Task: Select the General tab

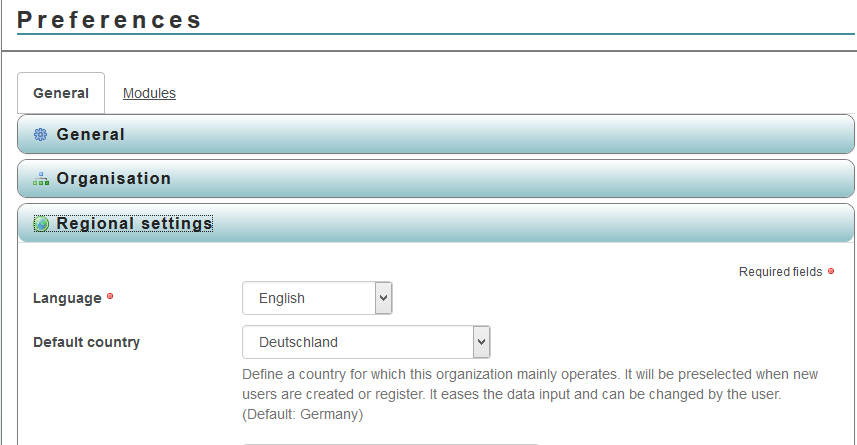Action: pyautogui.click(x=61, y=93)
